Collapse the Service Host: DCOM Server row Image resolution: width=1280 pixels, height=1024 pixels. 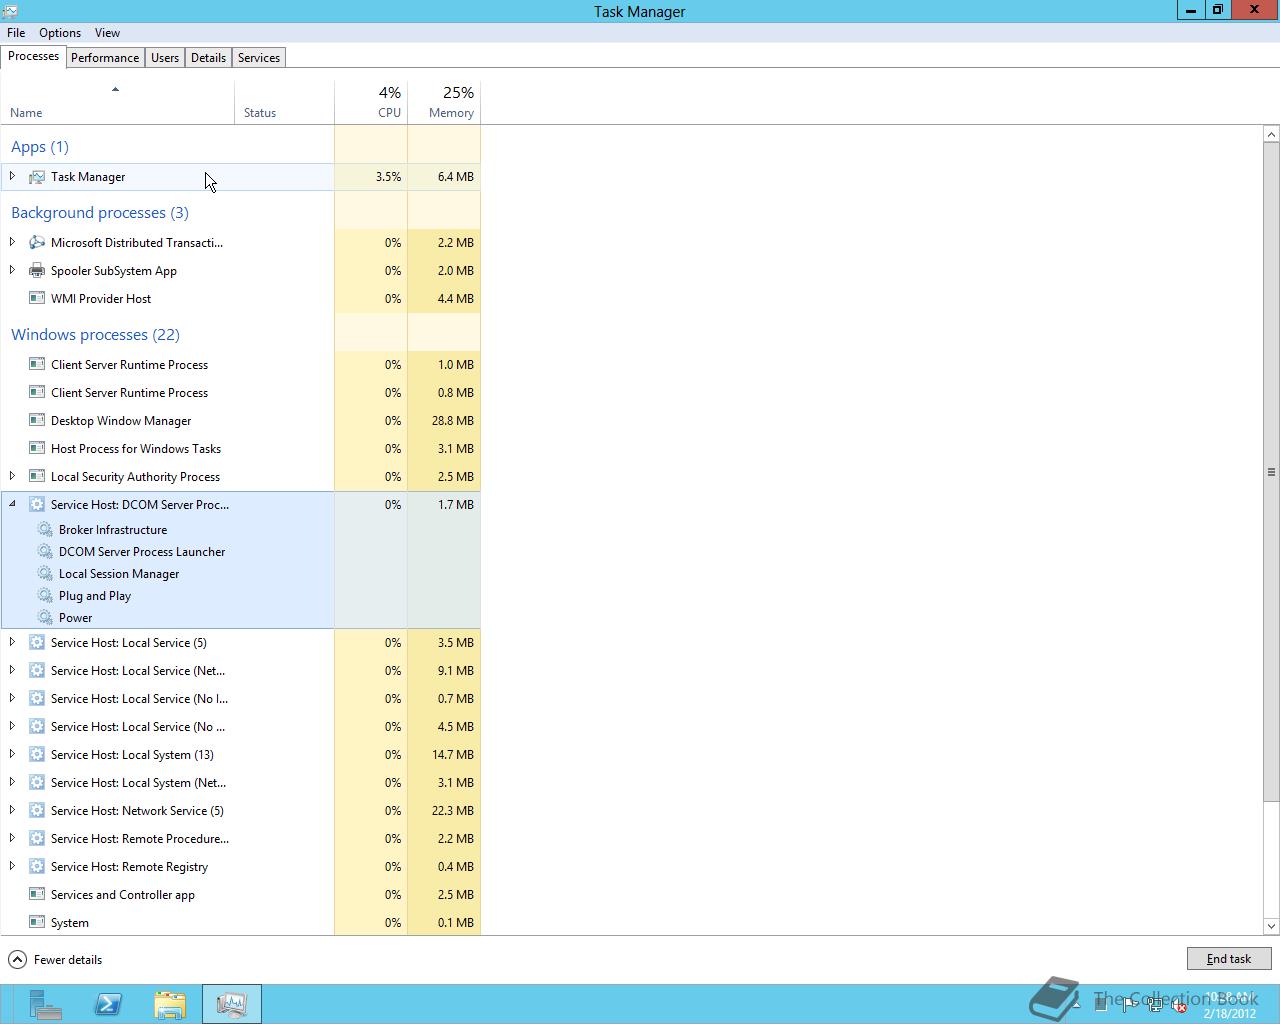[12, 505]
